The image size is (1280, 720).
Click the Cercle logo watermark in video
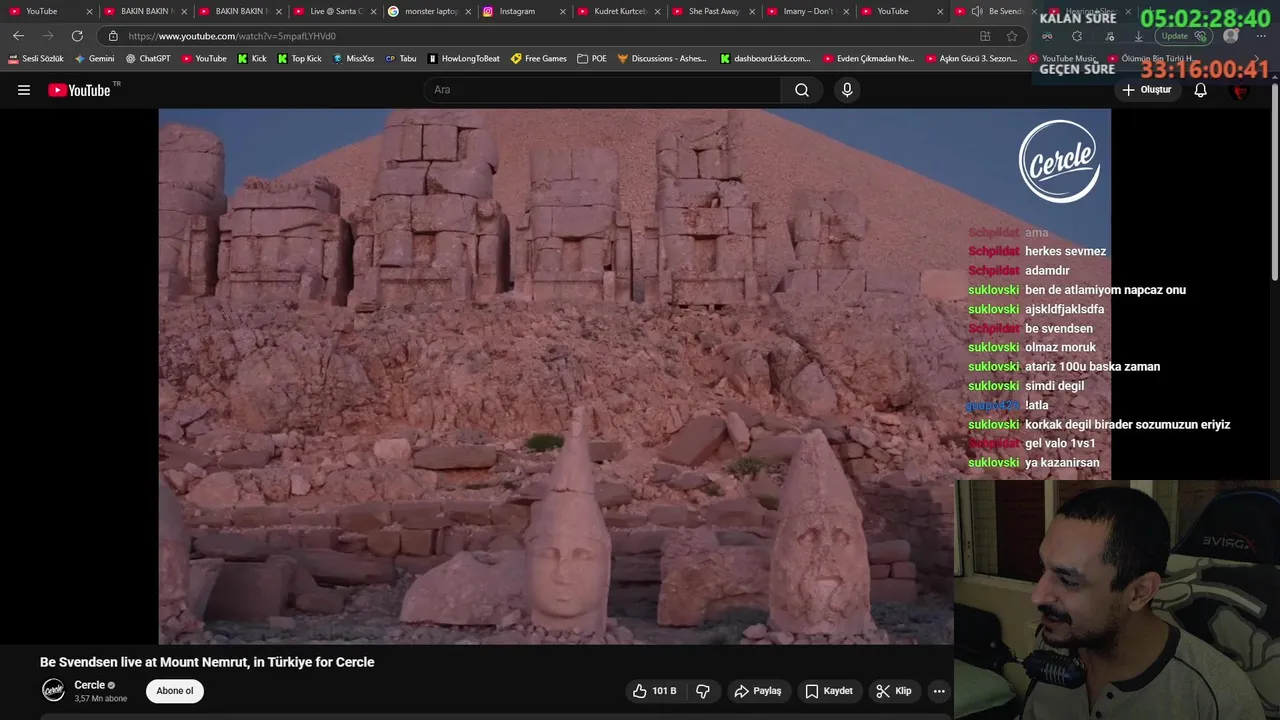click(x=1059, y=161)
